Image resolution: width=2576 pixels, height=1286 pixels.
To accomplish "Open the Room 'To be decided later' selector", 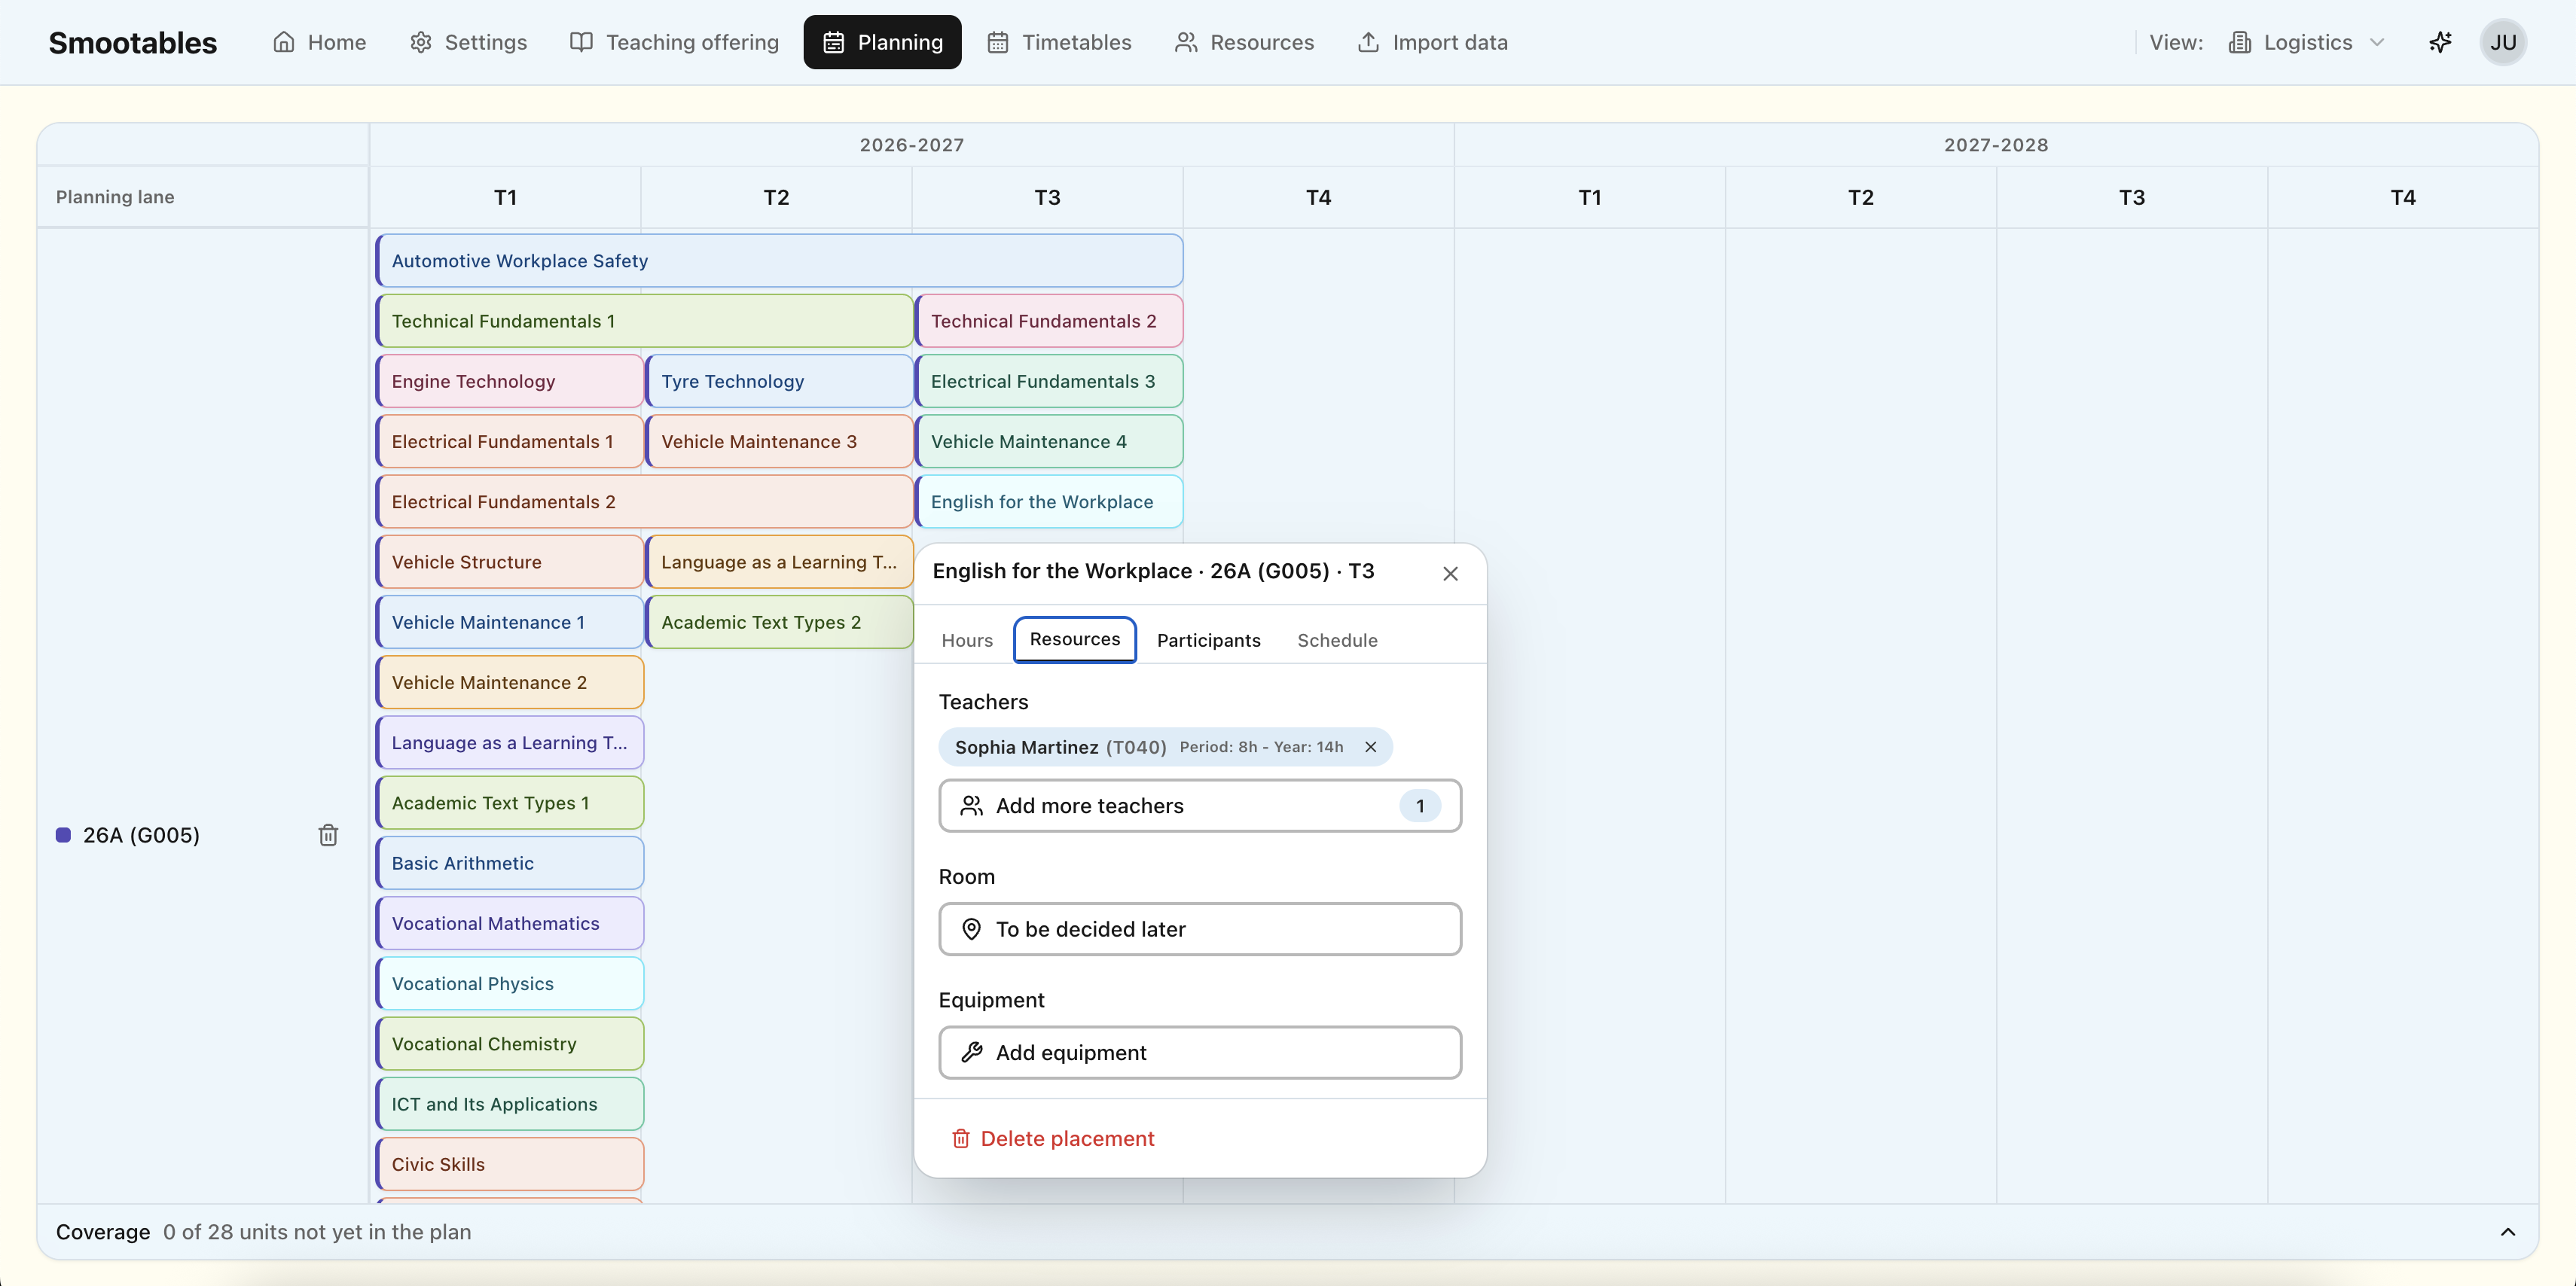I will [x=1199, y=929].
